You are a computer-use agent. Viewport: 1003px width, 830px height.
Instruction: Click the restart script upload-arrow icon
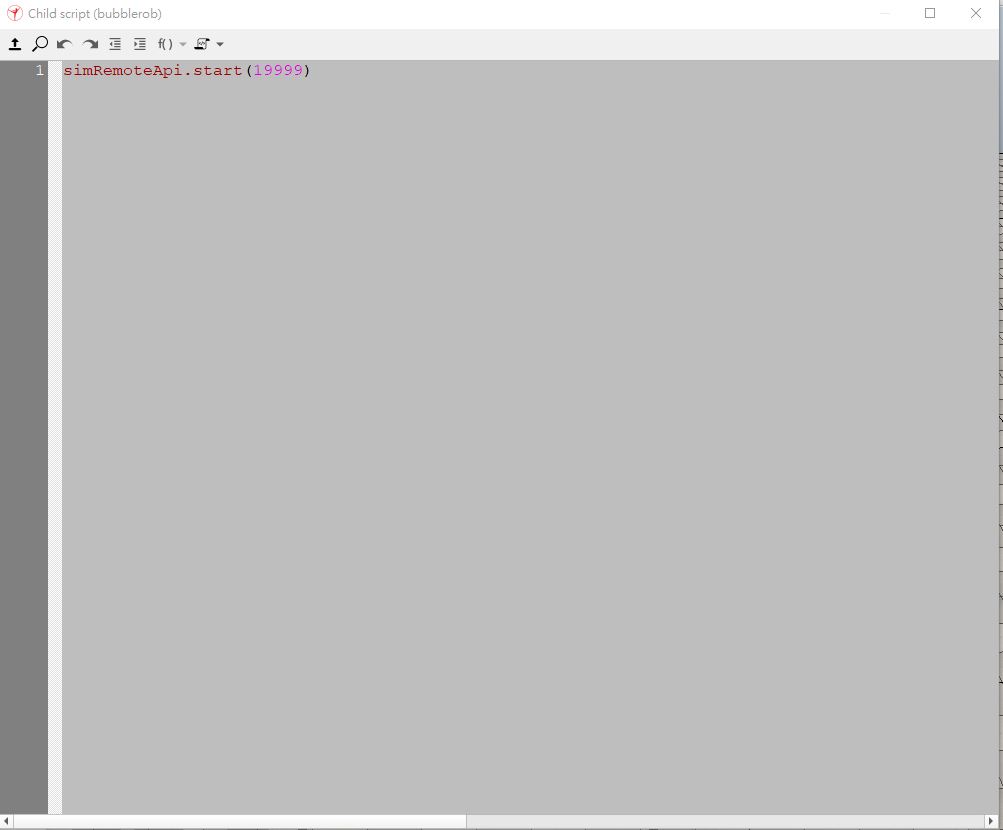pos(15,44)
